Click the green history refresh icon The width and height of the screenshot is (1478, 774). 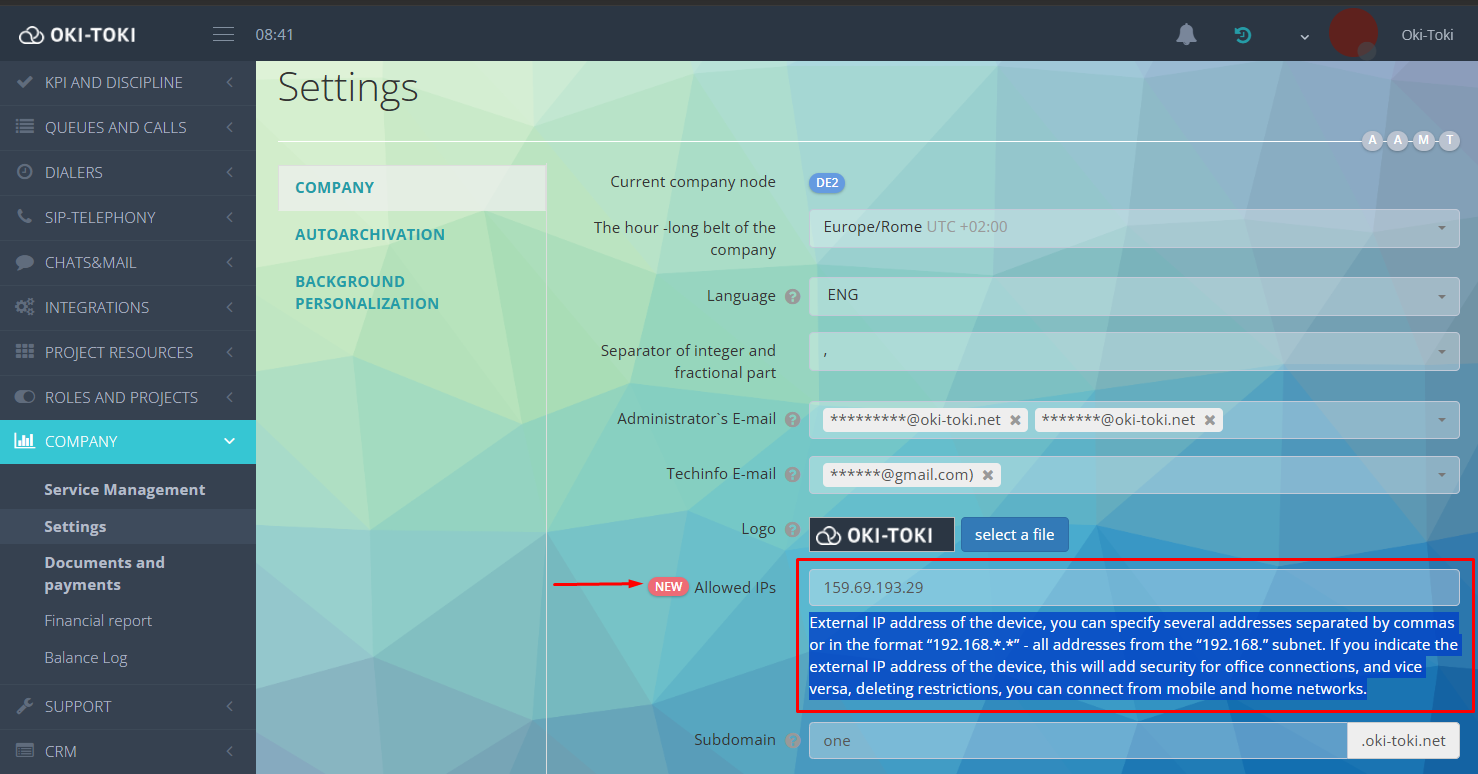point(1242,35)
